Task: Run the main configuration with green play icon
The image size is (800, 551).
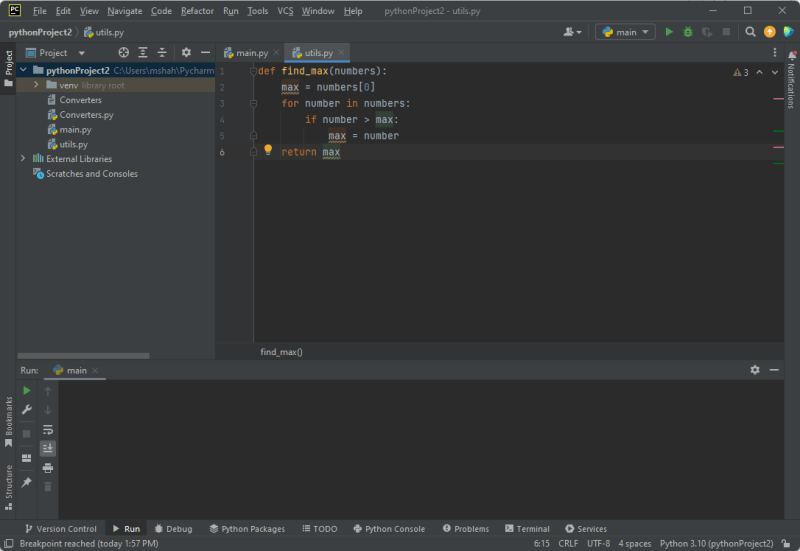Action: (x=668, y=32)
